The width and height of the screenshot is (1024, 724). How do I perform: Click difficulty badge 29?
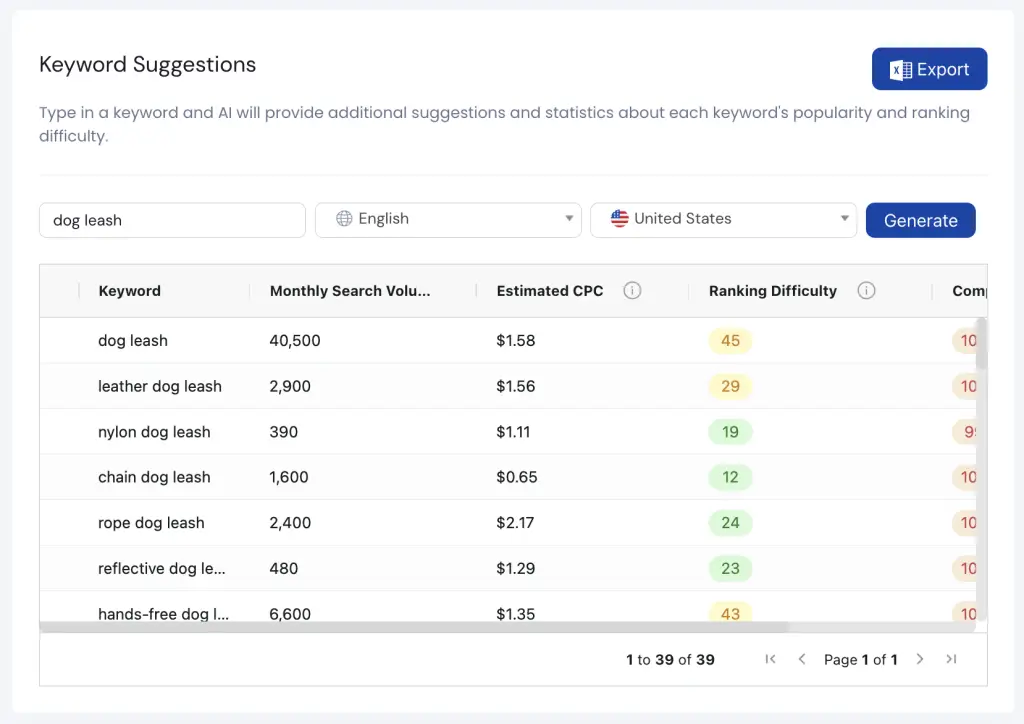point(730,386)
